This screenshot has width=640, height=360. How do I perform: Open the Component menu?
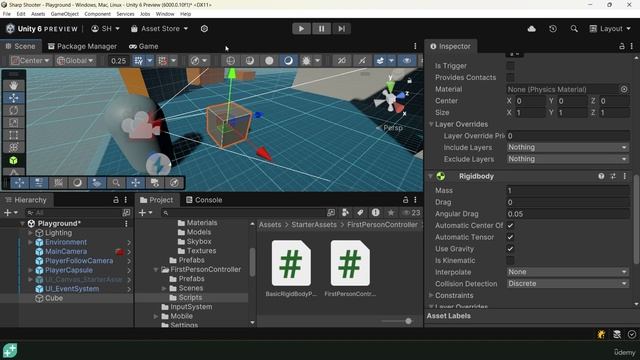(x=97, y=14)
